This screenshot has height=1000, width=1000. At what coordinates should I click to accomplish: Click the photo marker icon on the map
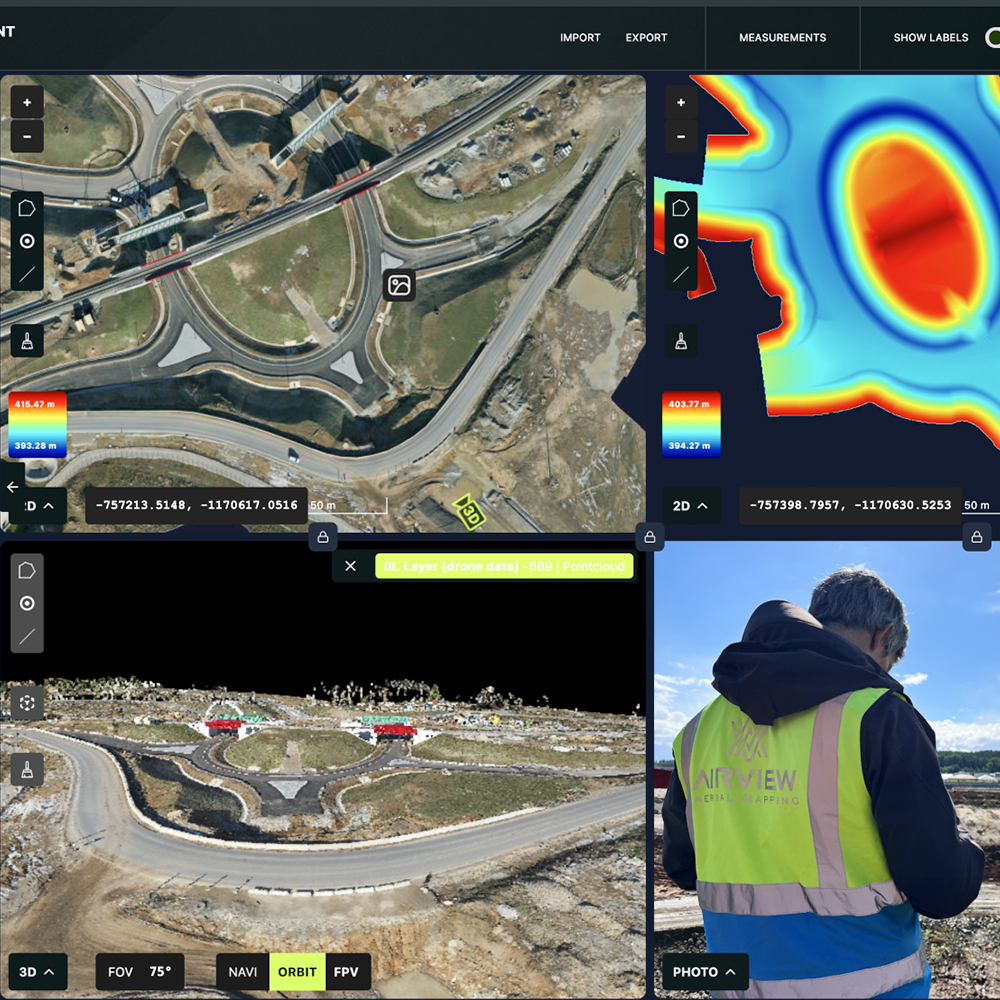399,286
